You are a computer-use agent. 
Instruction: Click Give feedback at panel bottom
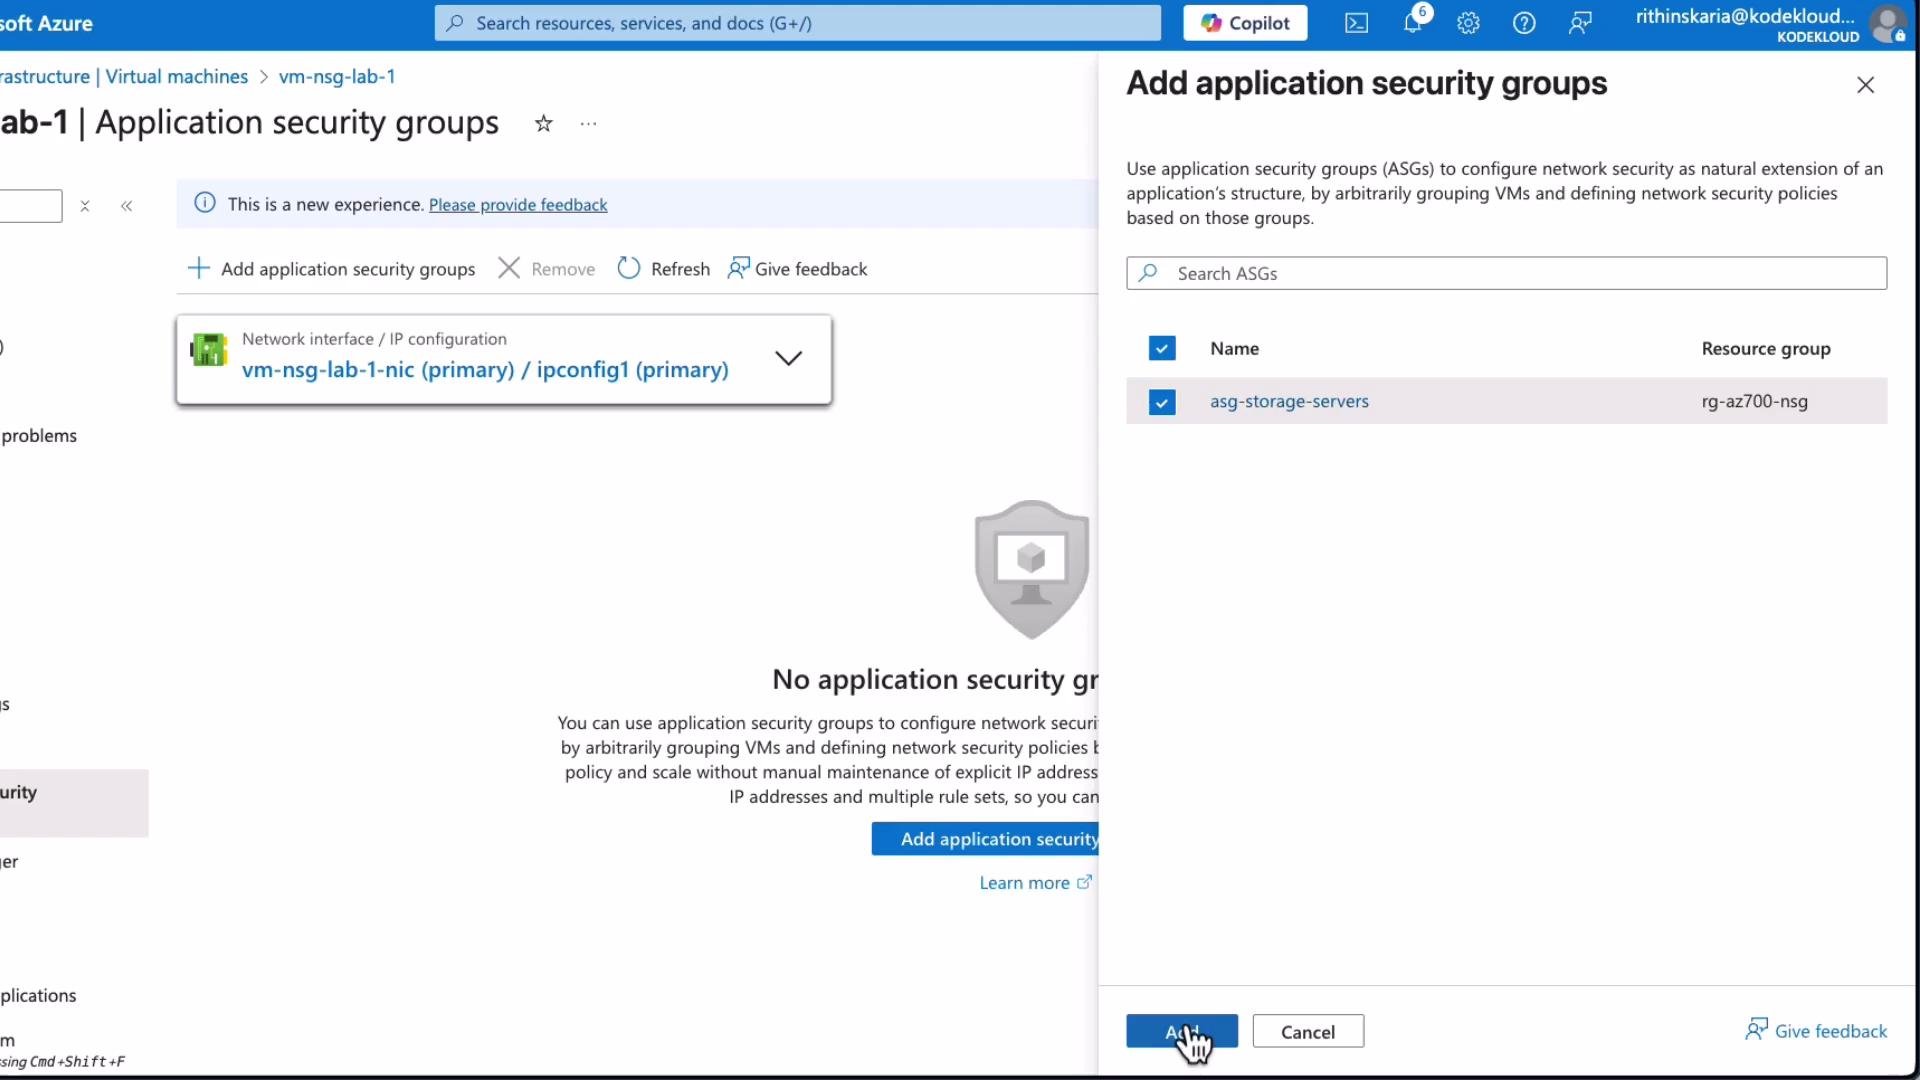click(x=1816, y=1030)
